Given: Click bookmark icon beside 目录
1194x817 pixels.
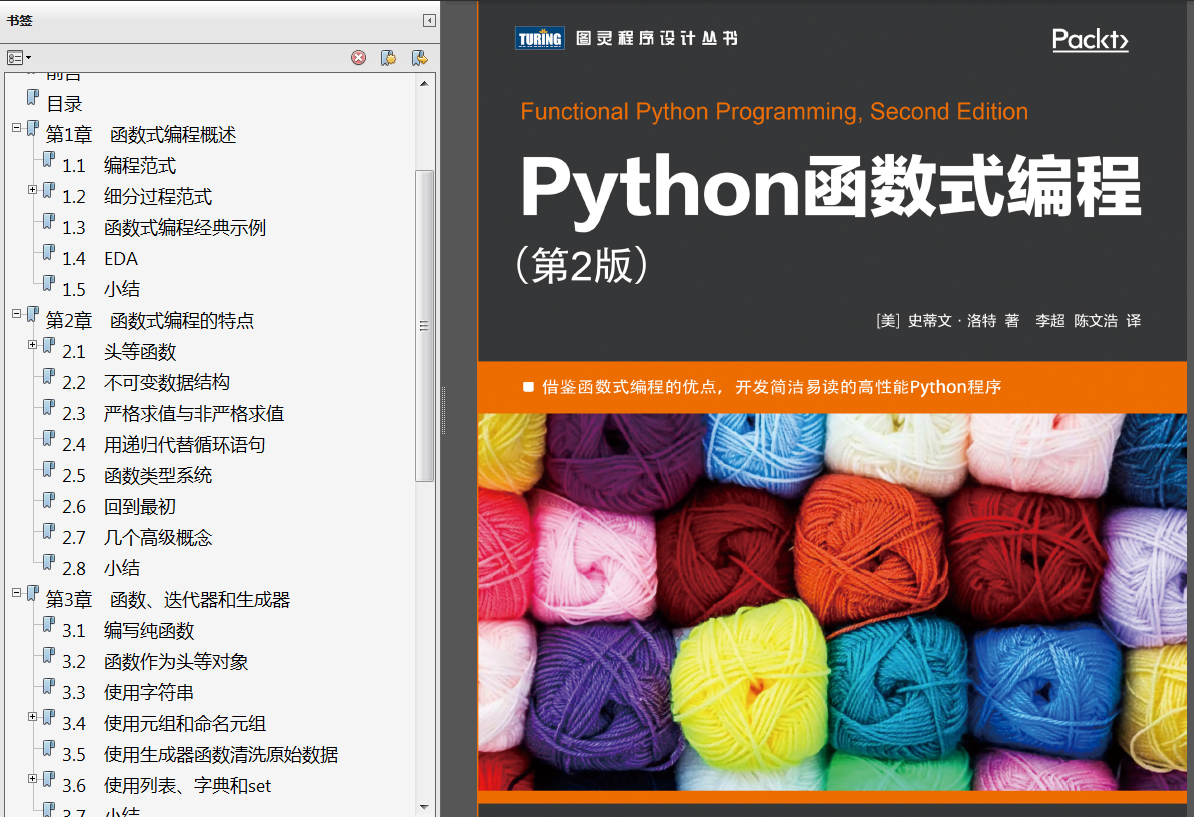Looking at the screenshot, I should click(32, 97).
